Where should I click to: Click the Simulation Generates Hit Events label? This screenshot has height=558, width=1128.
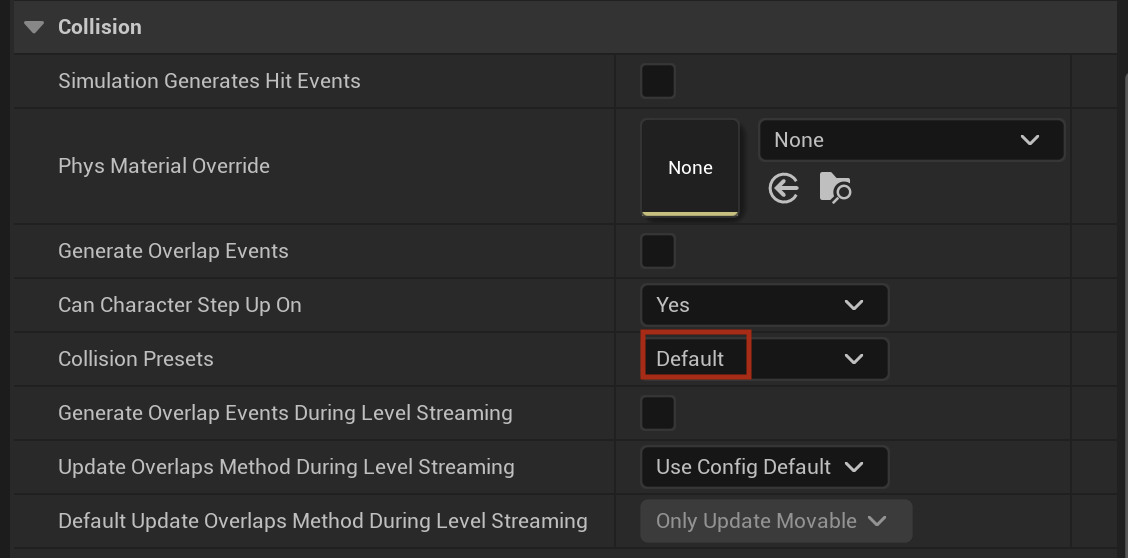(209, 81)
